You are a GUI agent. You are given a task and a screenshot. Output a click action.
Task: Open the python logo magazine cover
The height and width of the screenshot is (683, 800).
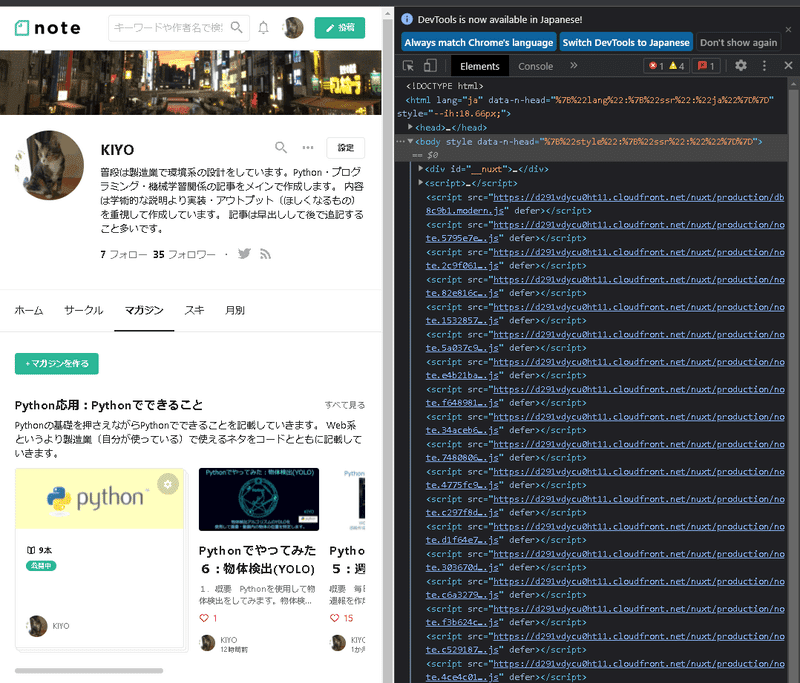tap(99, 498)
